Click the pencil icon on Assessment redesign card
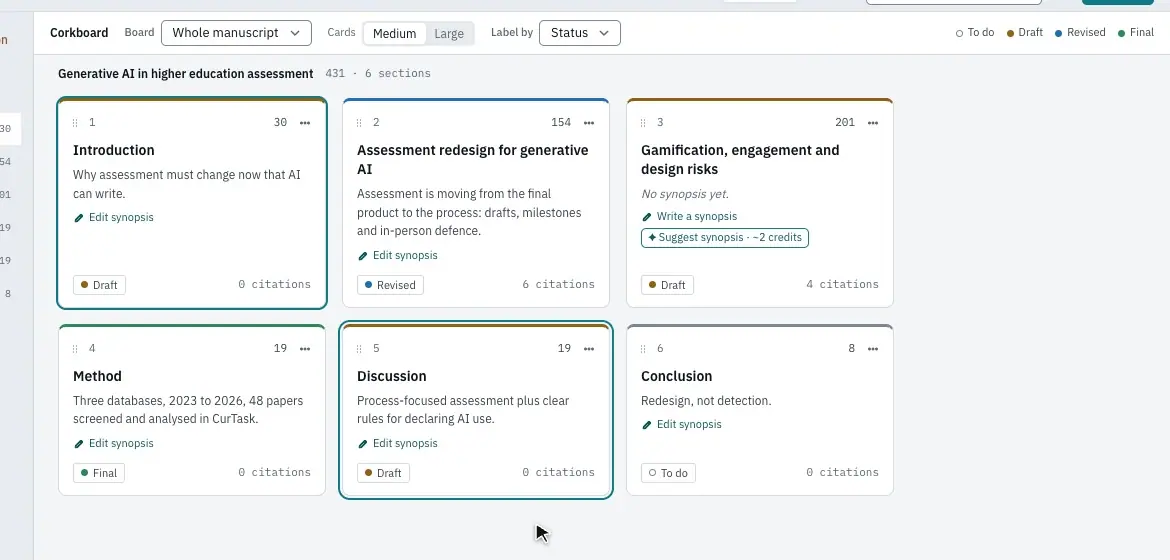 363,255
